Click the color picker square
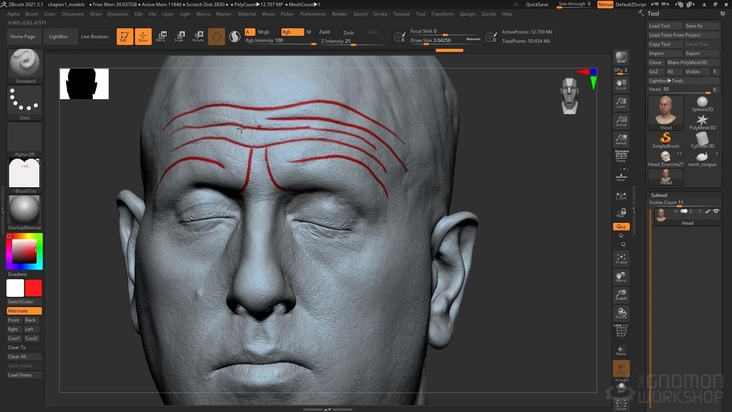 24,252
